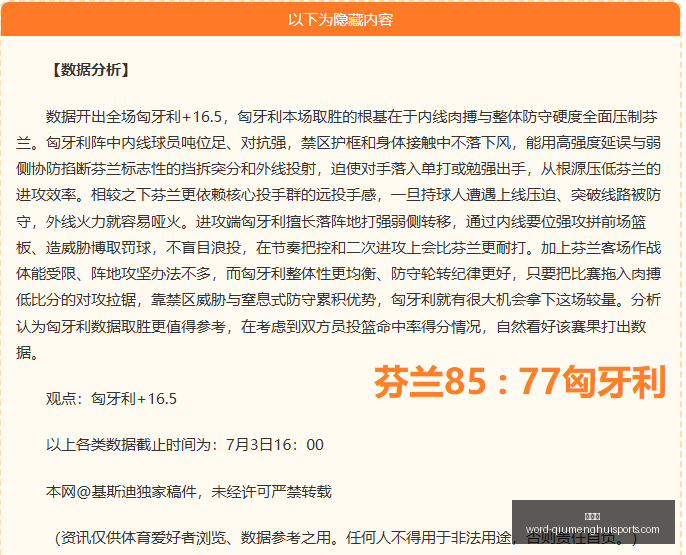
Task: Click the line starting '兰。匈牙利阵中内线球员'
Action: point(338,143)
